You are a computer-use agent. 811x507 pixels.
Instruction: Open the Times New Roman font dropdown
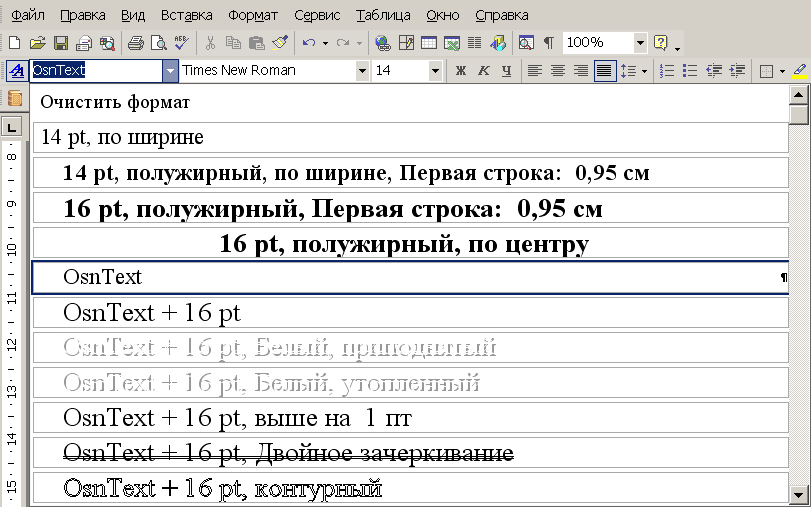362,71
